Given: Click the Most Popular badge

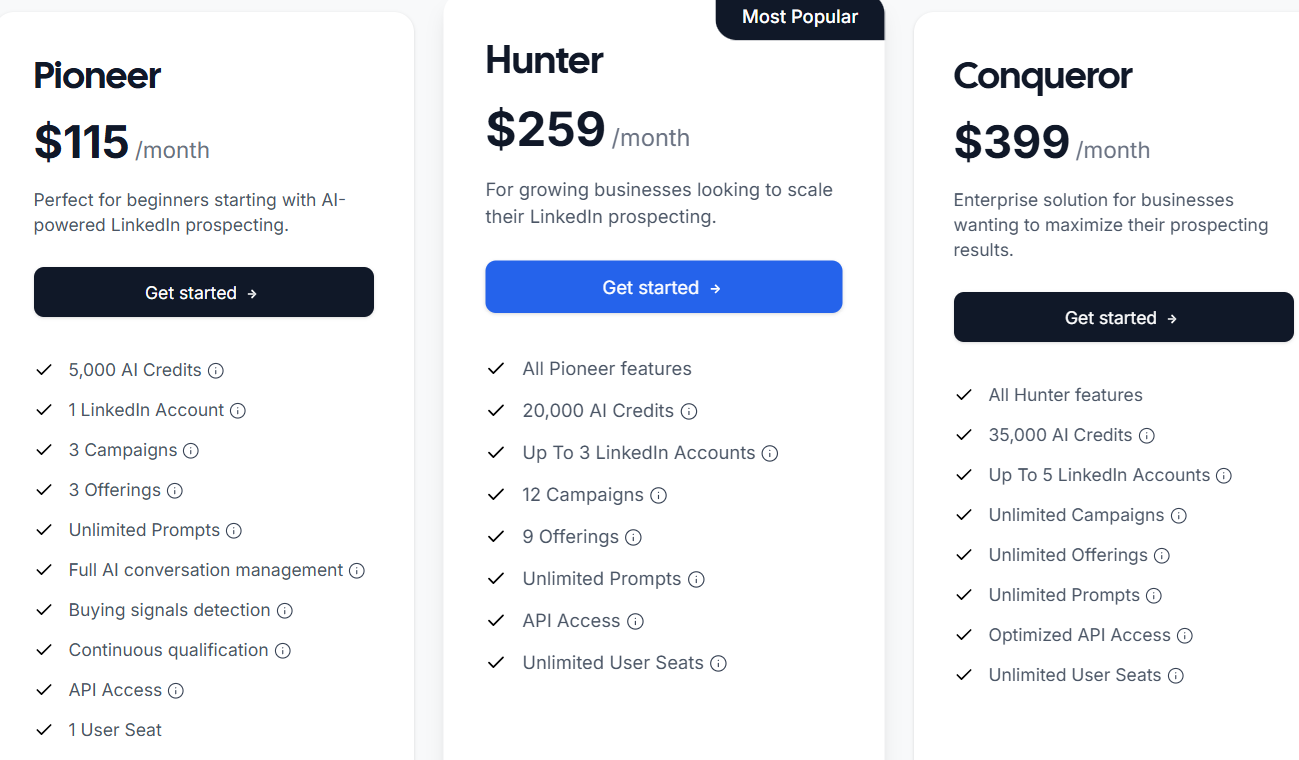Looking at the screenshot, I should pos(799,17).
